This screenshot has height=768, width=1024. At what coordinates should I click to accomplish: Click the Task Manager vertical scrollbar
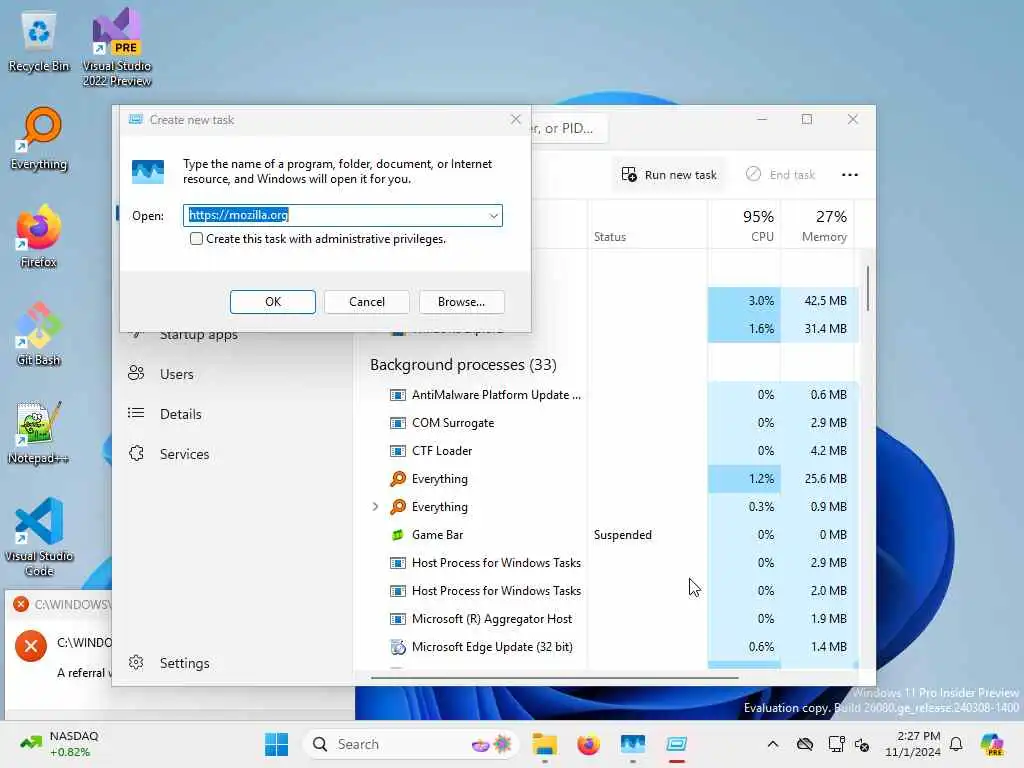click(x=867, y=288)
